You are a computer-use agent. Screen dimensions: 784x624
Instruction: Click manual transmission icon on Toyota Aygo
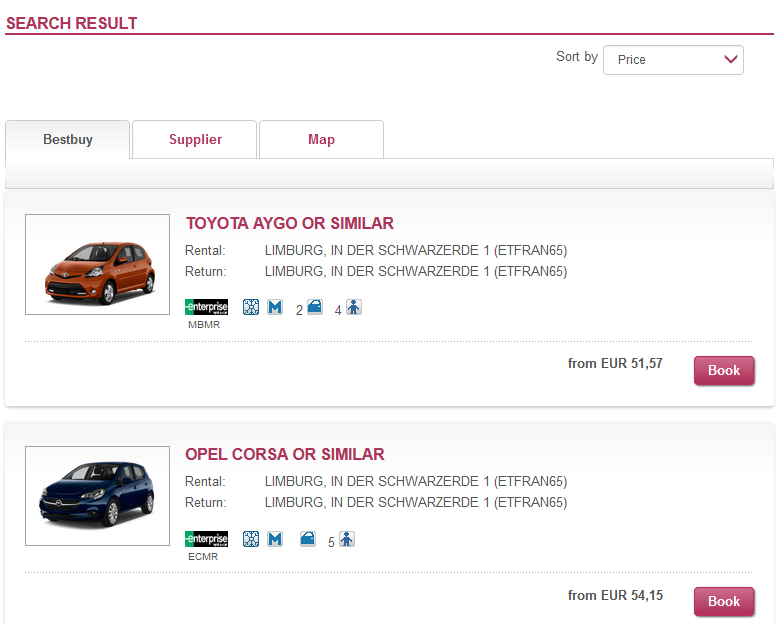point(275,307)
